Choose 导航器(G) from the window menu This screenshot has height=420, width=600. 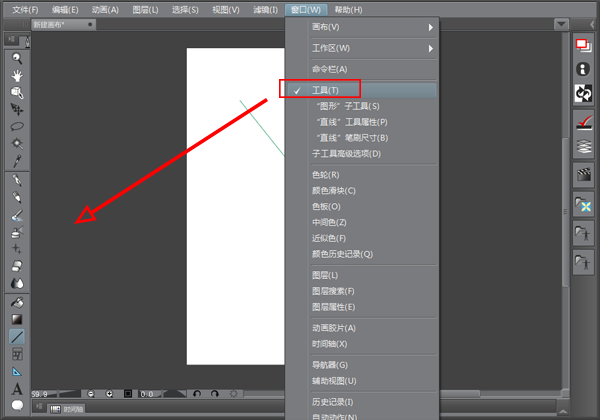point(330,365)
